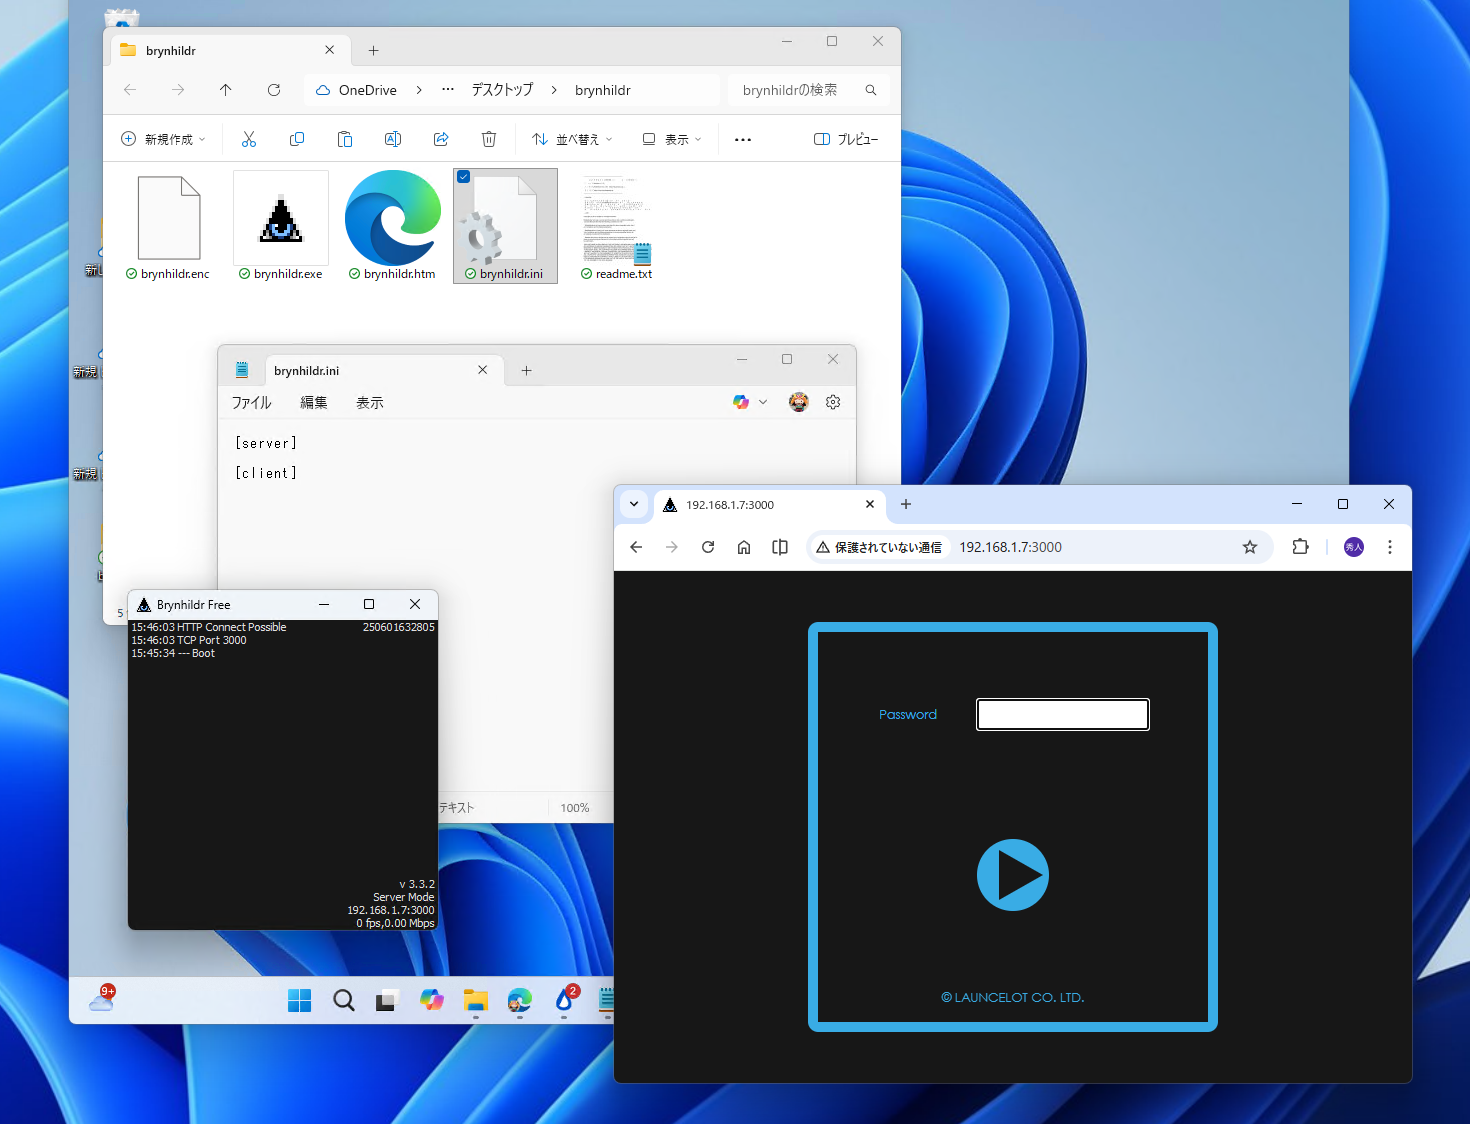Viewport: 1470px width, 1124px height.
Task: Select the brynhildr.enc file
Action: point(169,227)
